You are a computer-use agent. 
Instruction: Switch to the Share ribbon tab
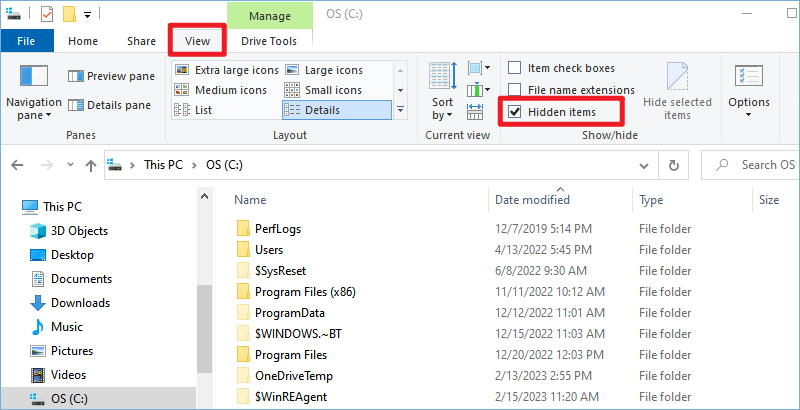coord(141,41)
